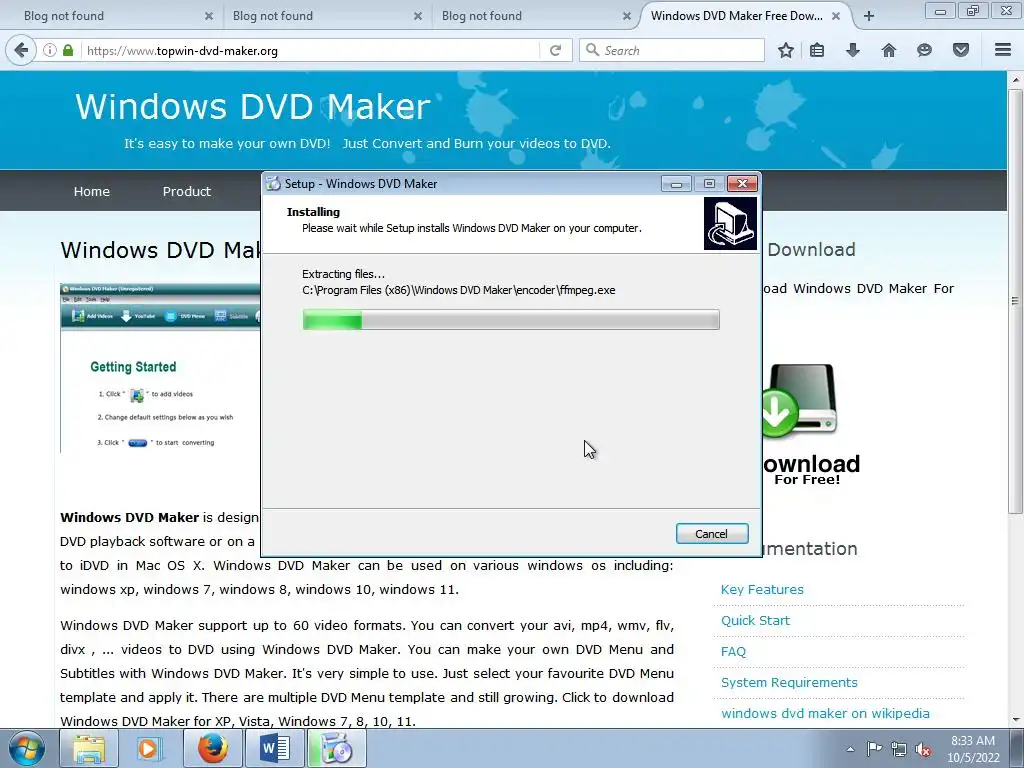Image resolution: width=1024 pixels, height=768 pixels.
Task: Launch Windows Explorer from taskbar
Action: pyautogui.click(x=89, y=749)
